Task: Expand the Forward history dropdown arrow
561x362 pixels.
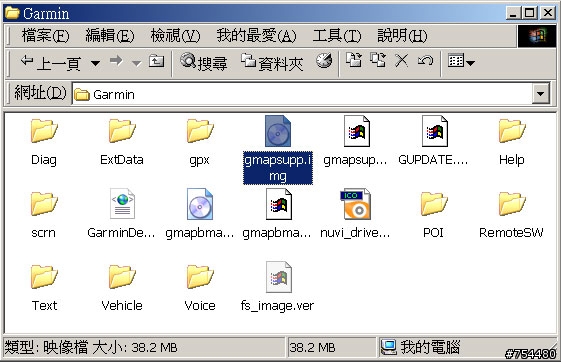Action: click(x=136, y=64)
